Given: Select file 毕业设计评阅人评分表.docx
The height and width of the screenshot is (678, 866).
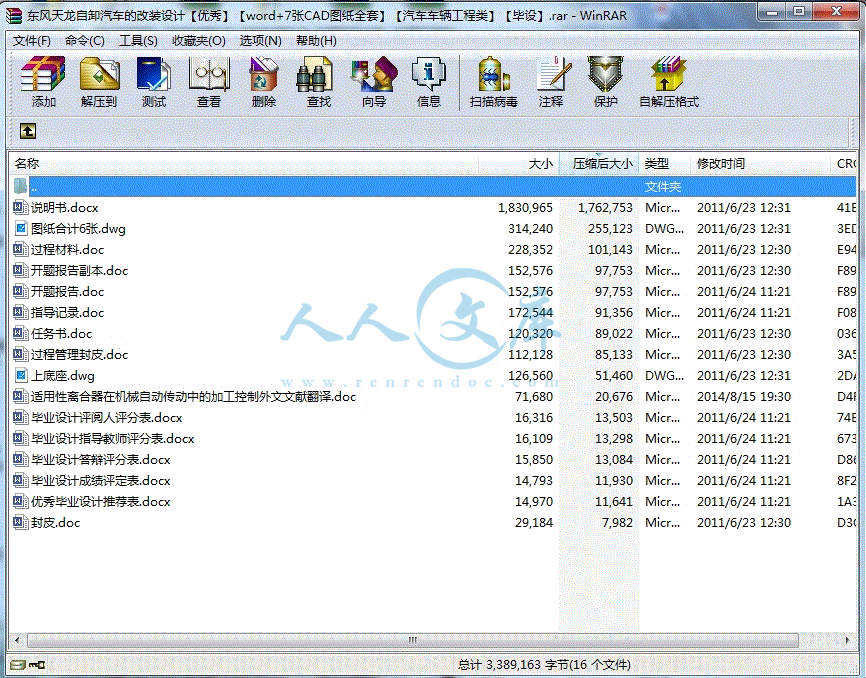Looking at the screenshot, I should [107, 417].
